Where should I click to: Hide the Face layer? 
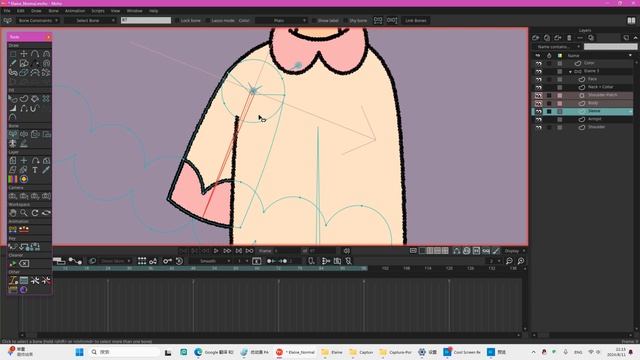[538, 80]
